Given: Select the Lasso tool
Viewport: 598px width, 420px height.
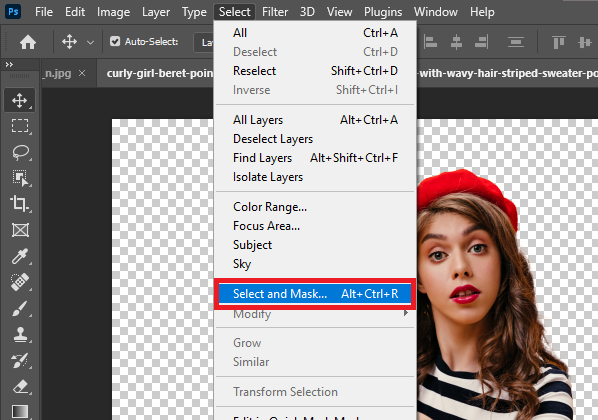Looking at the screenshot, I should coord(20,152).
